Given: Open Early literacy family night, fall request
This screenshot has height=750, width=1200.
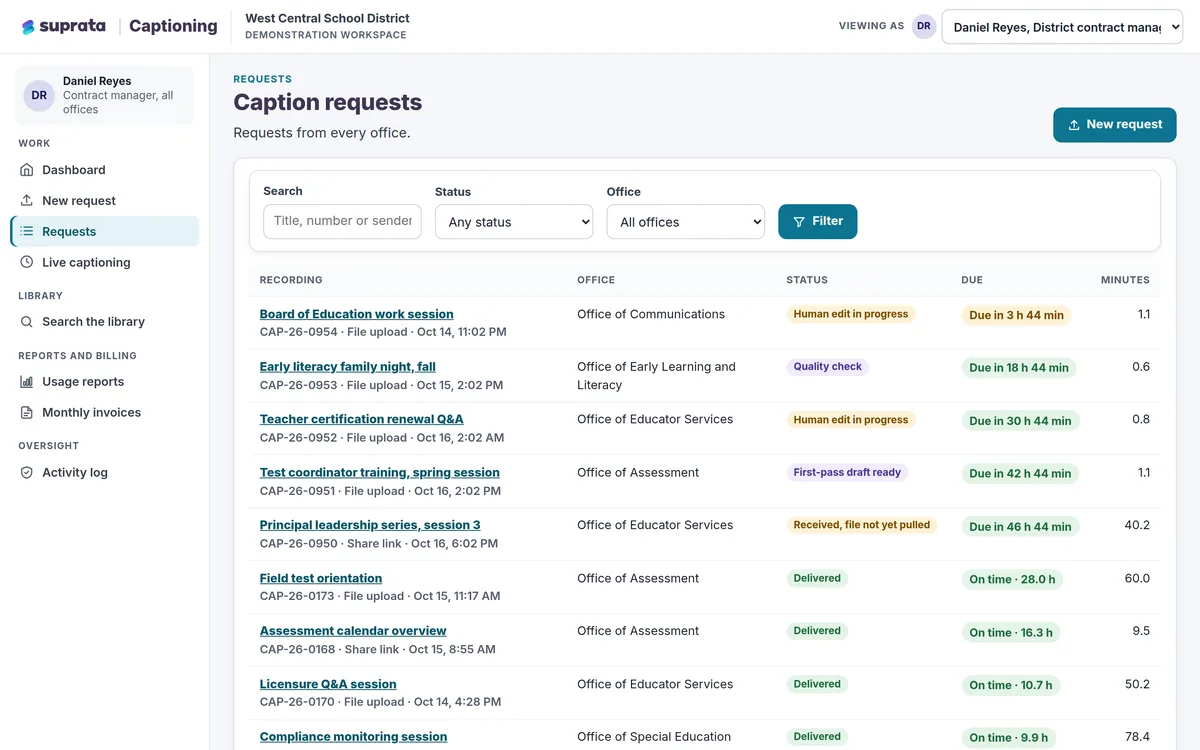Looking at the screenshot, I should point(347,367).
